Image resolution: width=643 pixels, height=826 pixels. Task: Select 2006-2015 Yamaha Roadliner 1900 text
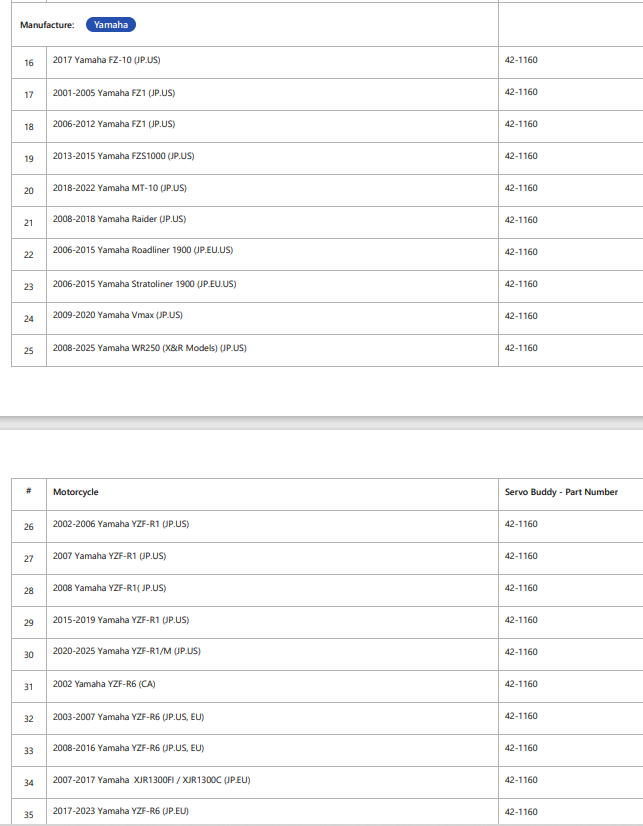(143, 250)
